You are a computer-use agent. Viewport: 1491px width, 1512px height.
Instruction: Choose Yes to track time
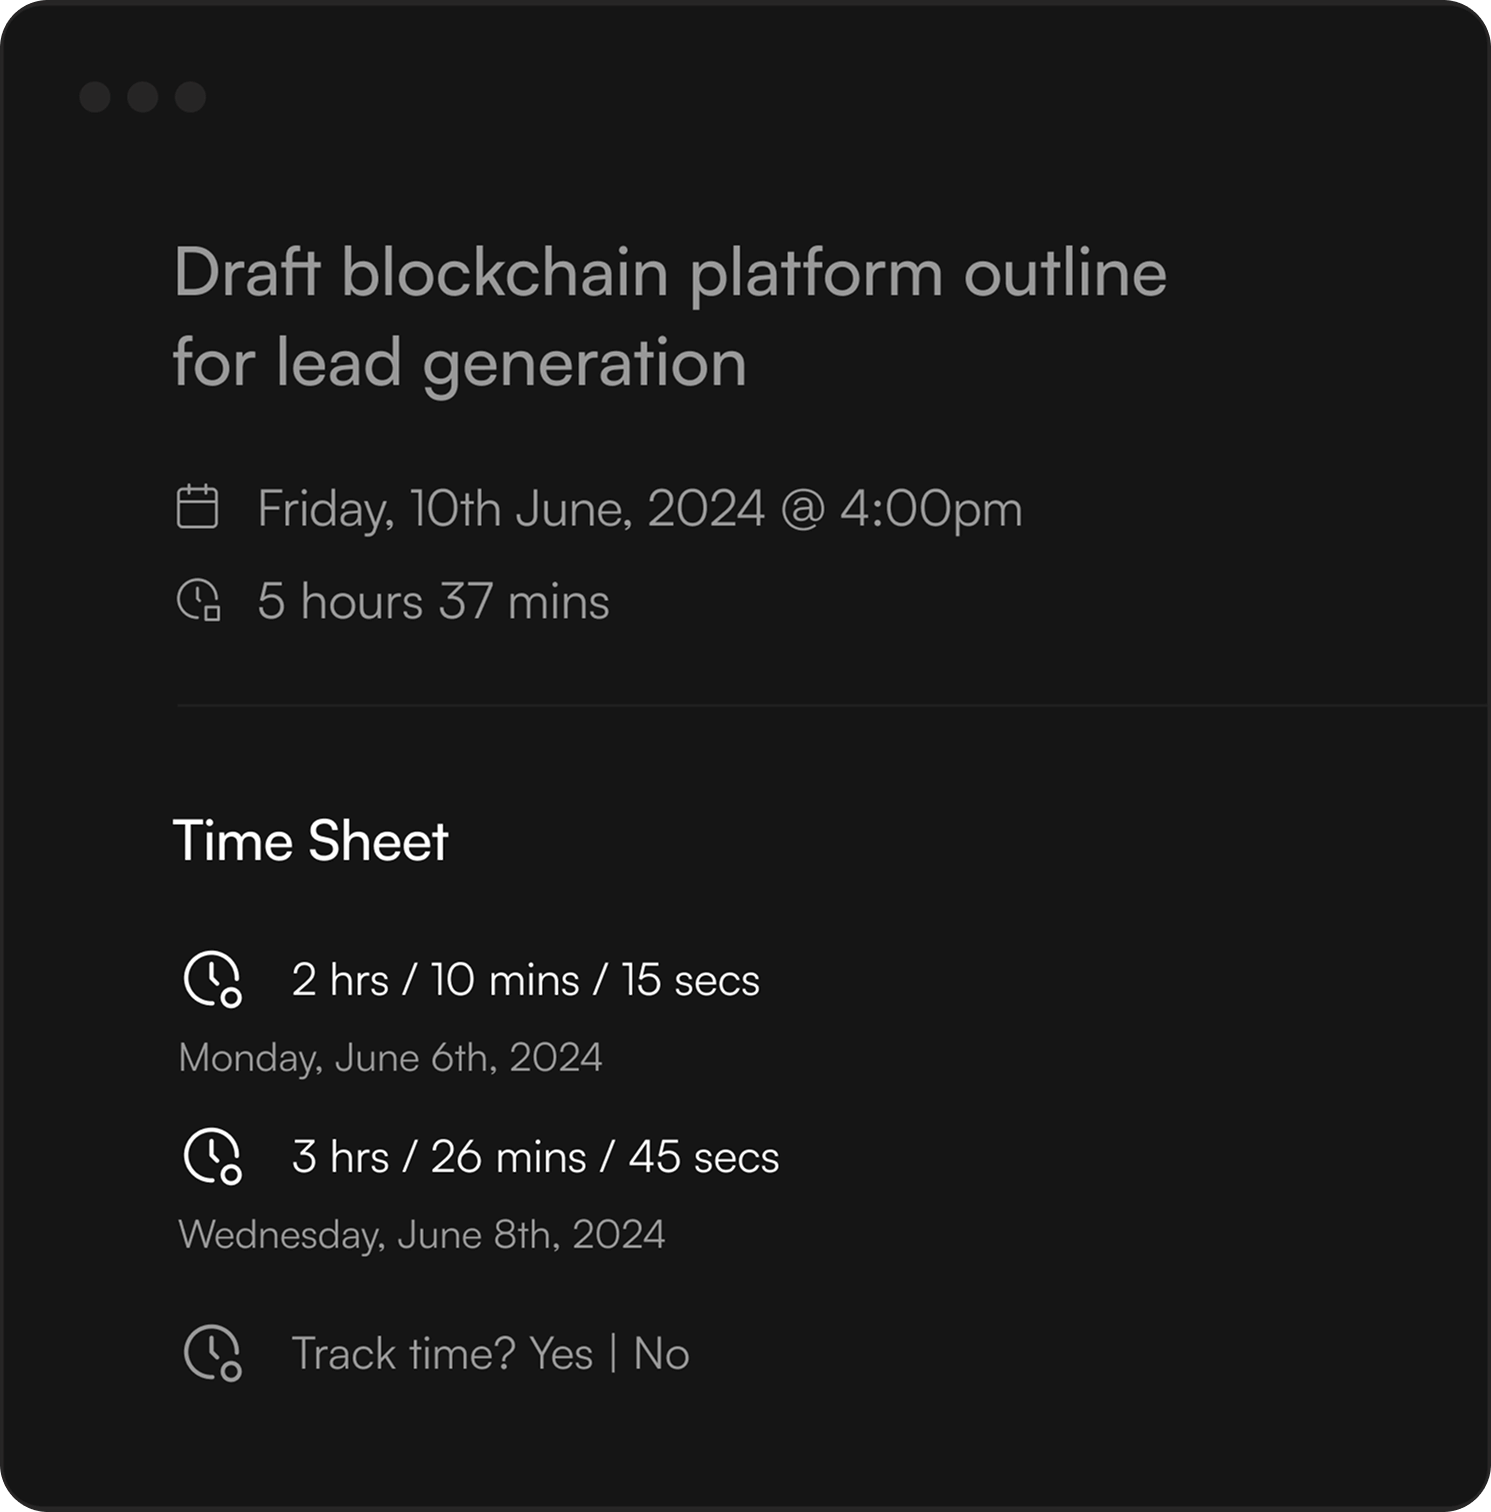(561, 1354)
